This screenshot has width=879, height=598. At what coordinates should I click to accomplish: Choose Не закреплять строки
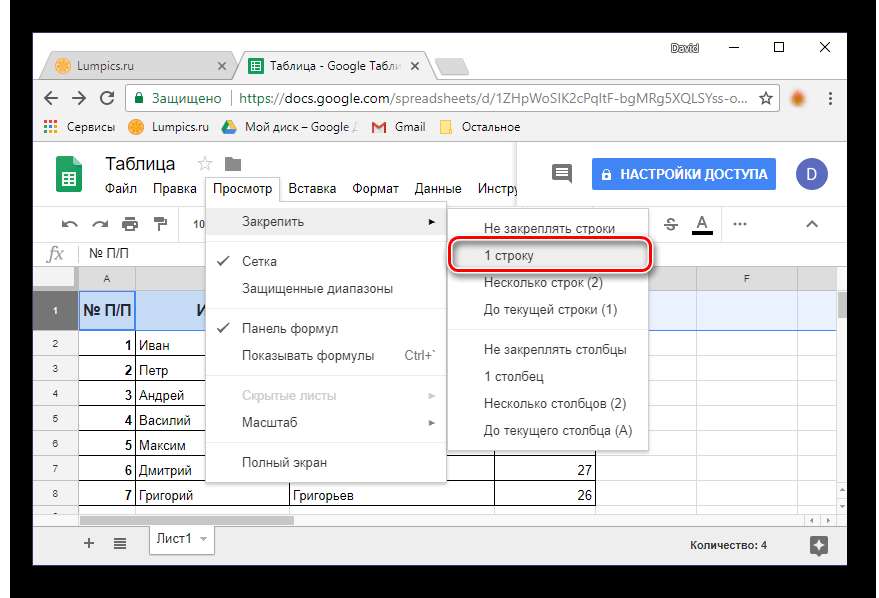pyautogui.click(x=548, y=229)
